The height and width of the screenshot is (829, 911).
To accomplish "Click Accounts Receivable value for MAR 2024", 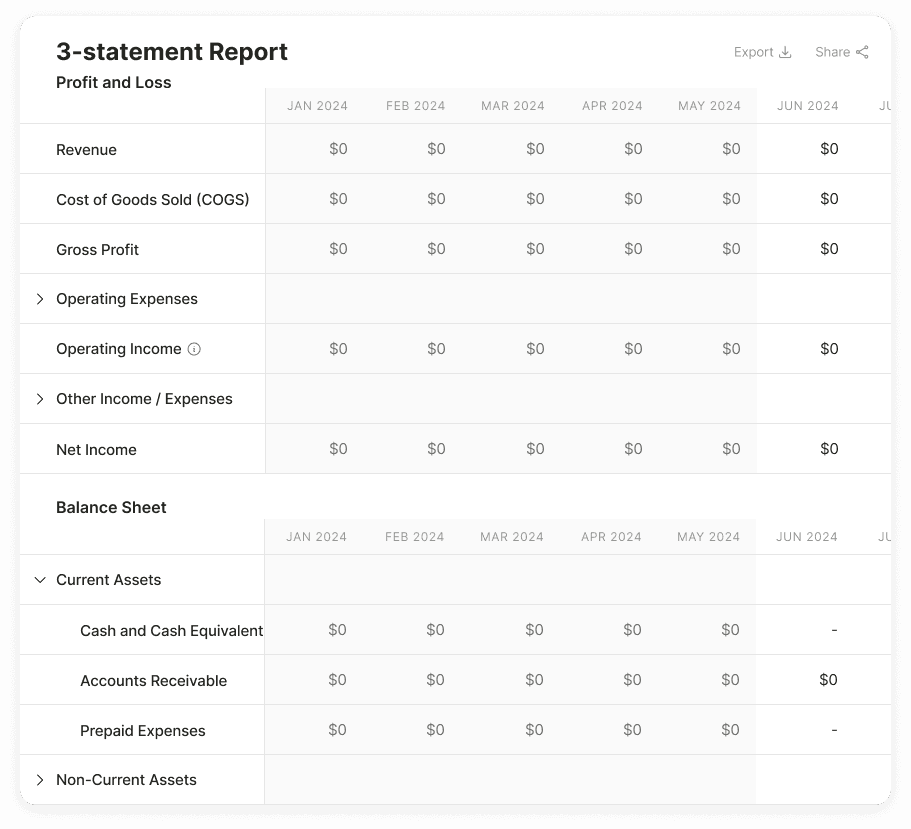I will pyautogui.click(x=534, y=680).
